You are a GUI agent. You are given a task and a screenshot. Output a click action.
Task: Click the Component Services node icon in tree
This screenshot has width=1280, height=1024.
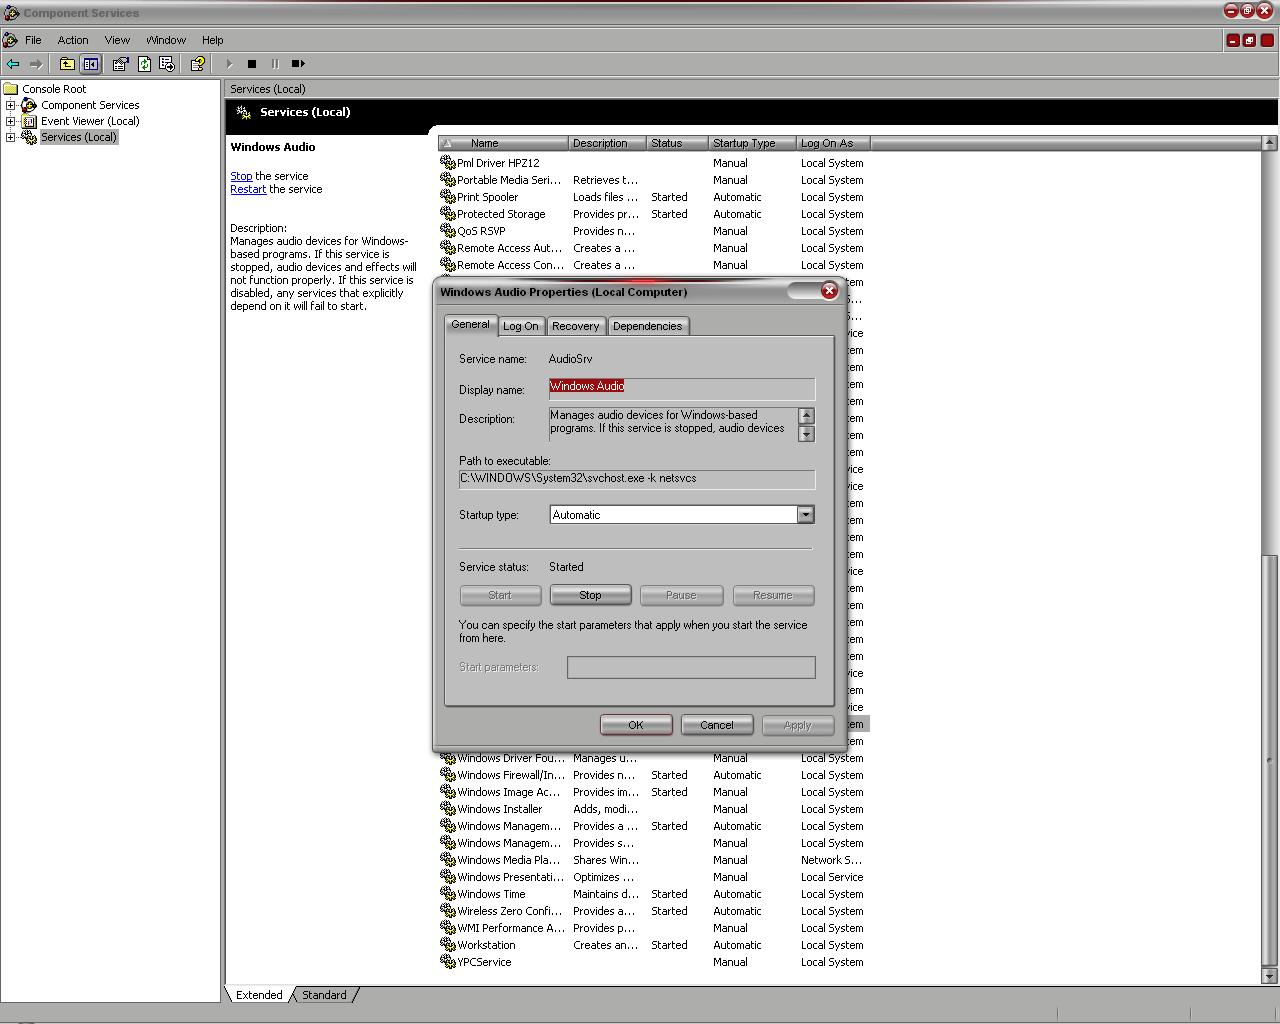tap(29, 105)
